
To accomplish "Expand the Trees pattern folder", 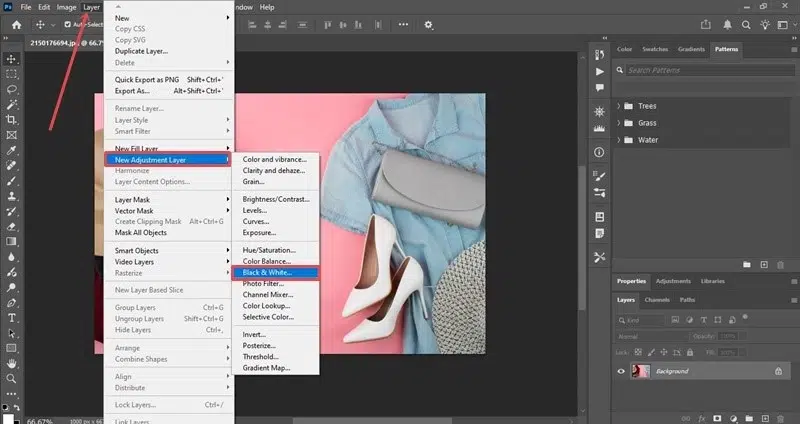I will coord(619,106).
